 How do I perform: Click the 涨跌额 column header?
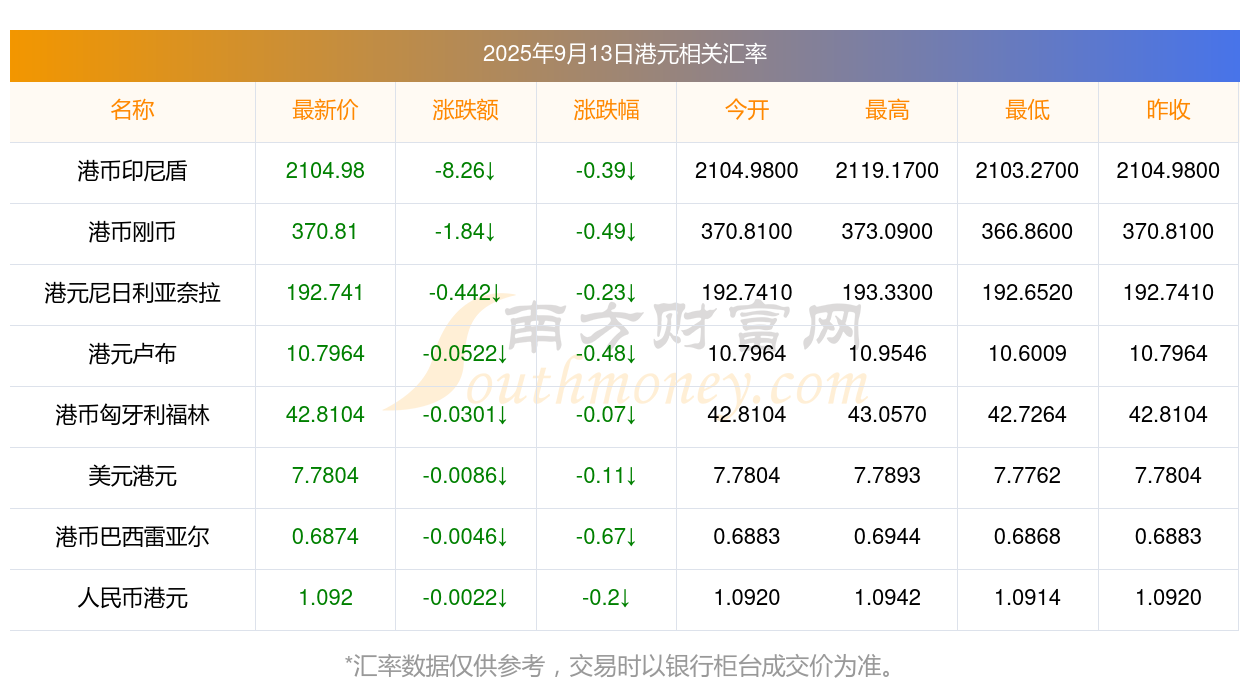pos(466,110)
